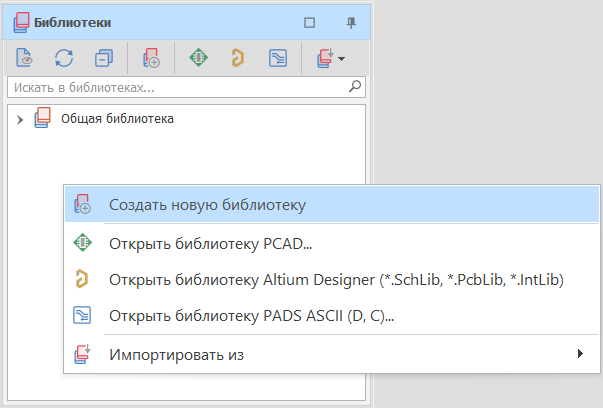This screenshot has height=408, width=603.
Task: Refresh libraries with the circular arrows icon
Action: click(x=64, y=58)
